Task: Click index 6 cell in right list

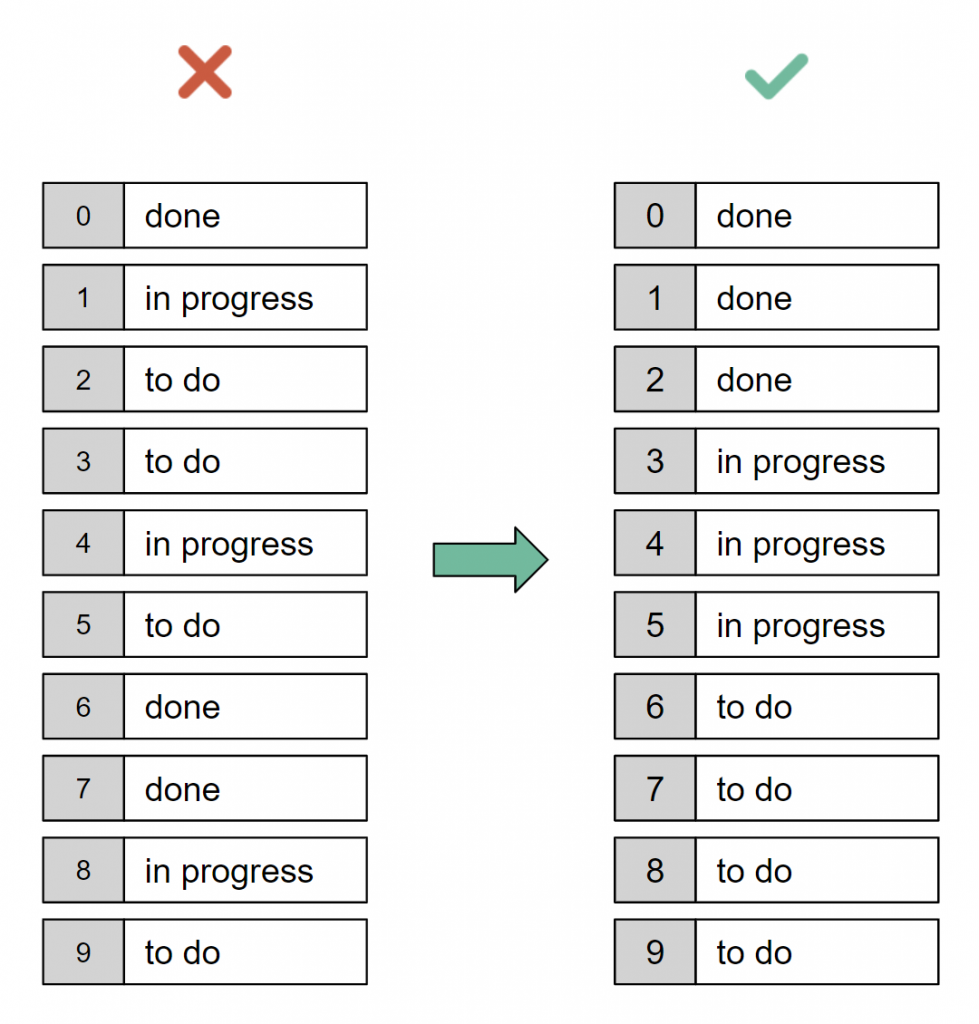Action: coord(655,707)
